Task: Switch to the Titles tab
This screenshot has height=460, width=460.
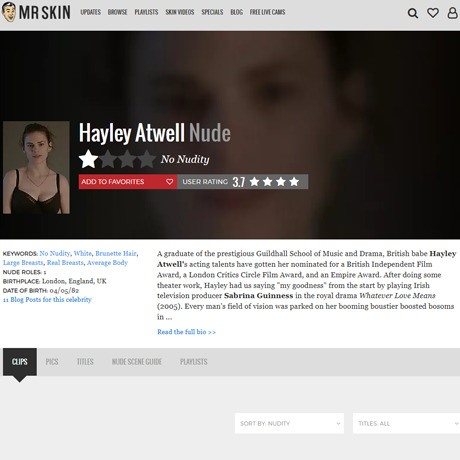Action: point(85,362)
